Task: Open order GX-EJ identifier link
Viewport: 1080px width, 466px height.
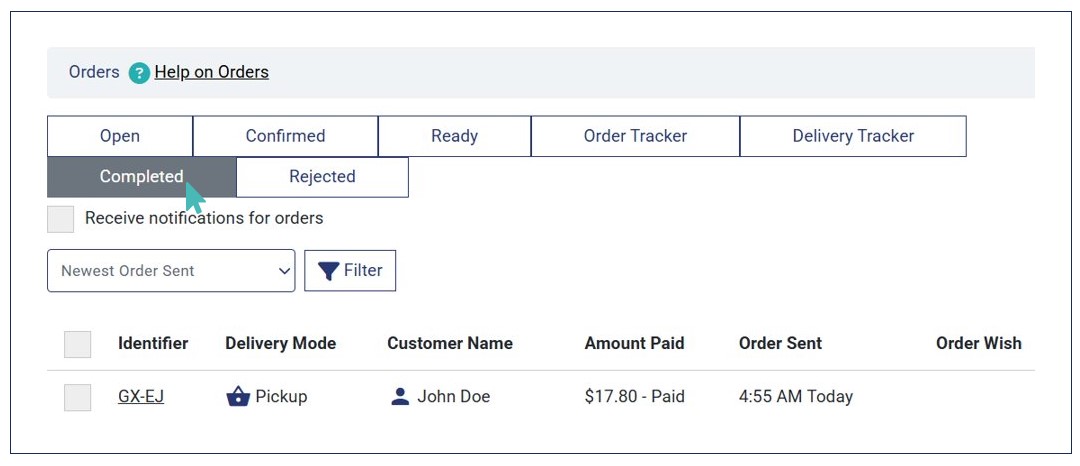Action: (141, 397)
